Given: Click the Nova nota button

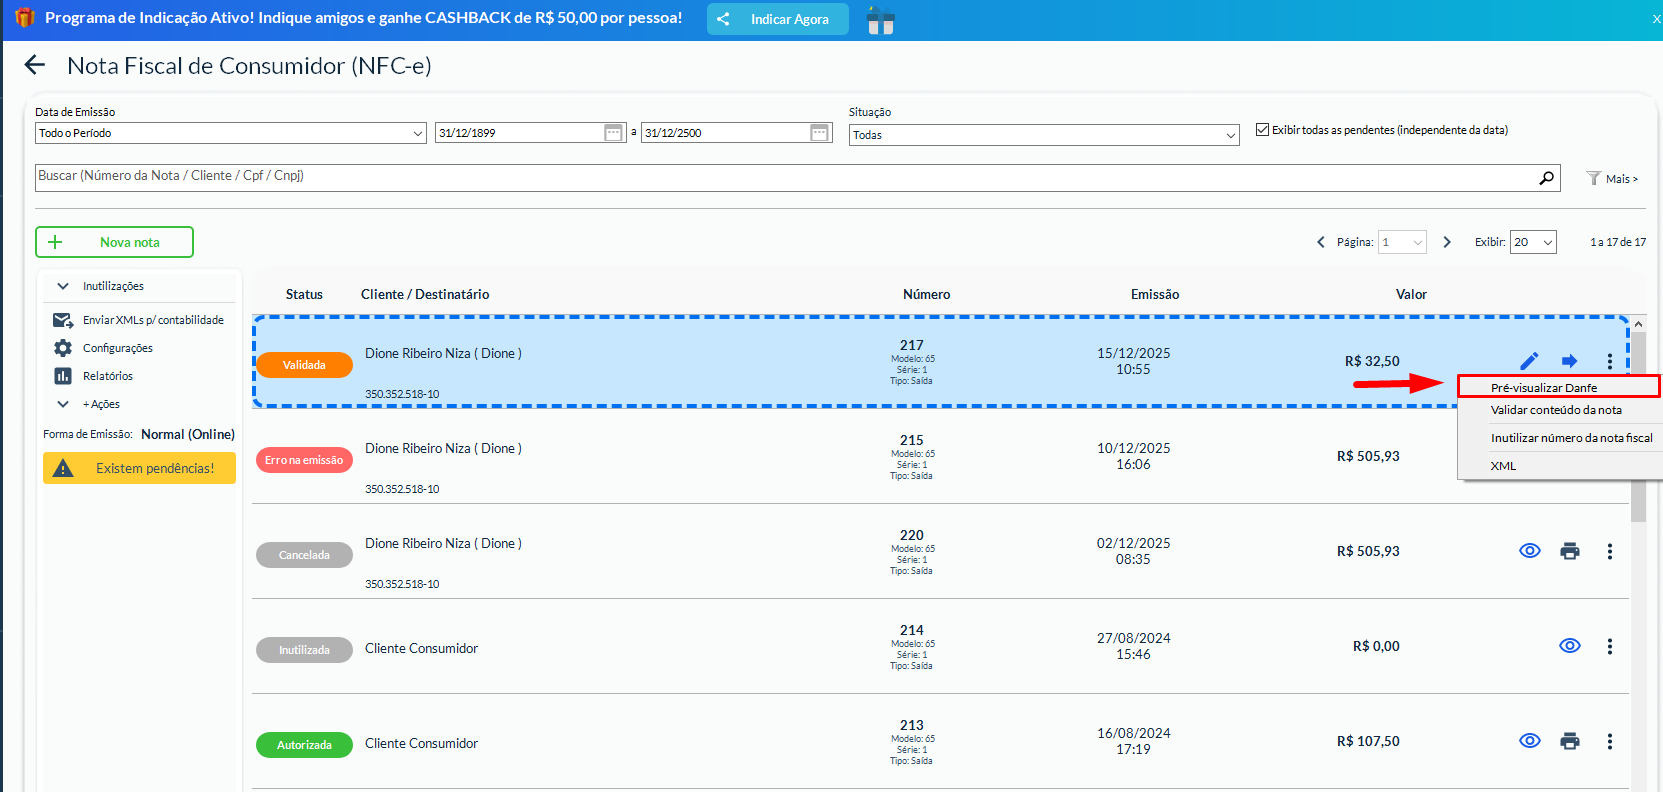Looking at the screenshot, I should [x=114, y=242].
